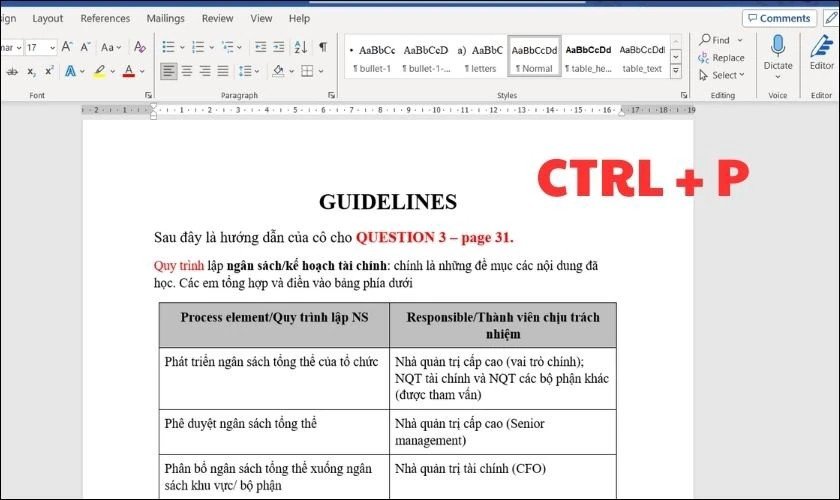
Task: Apply the Normal style
Action: coord(534,57)
